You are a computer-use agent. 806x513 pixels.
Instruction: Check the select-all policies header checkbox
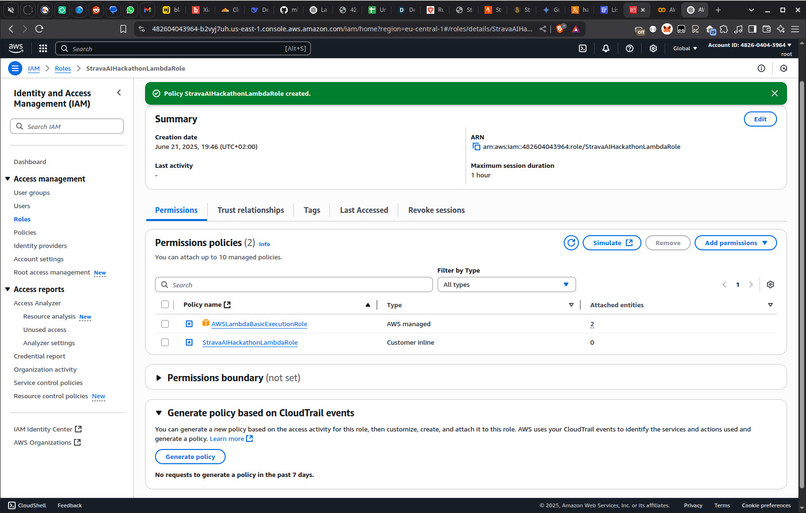pos(164,304)
